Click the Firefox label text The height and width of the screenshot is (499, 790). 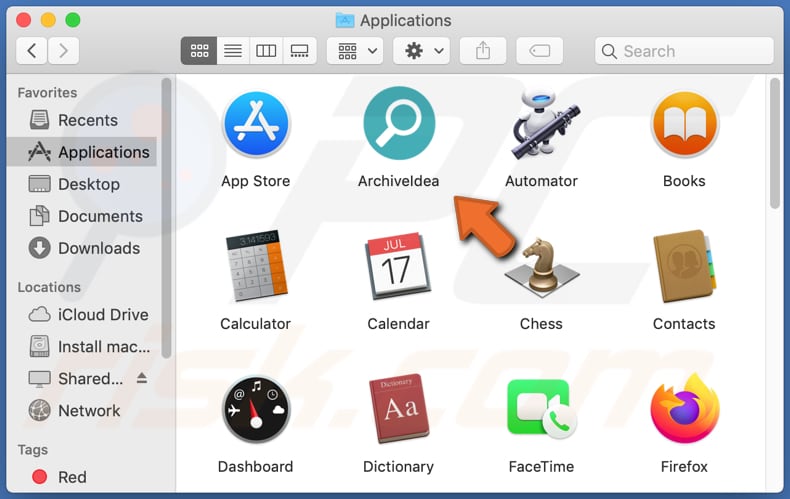684,467
